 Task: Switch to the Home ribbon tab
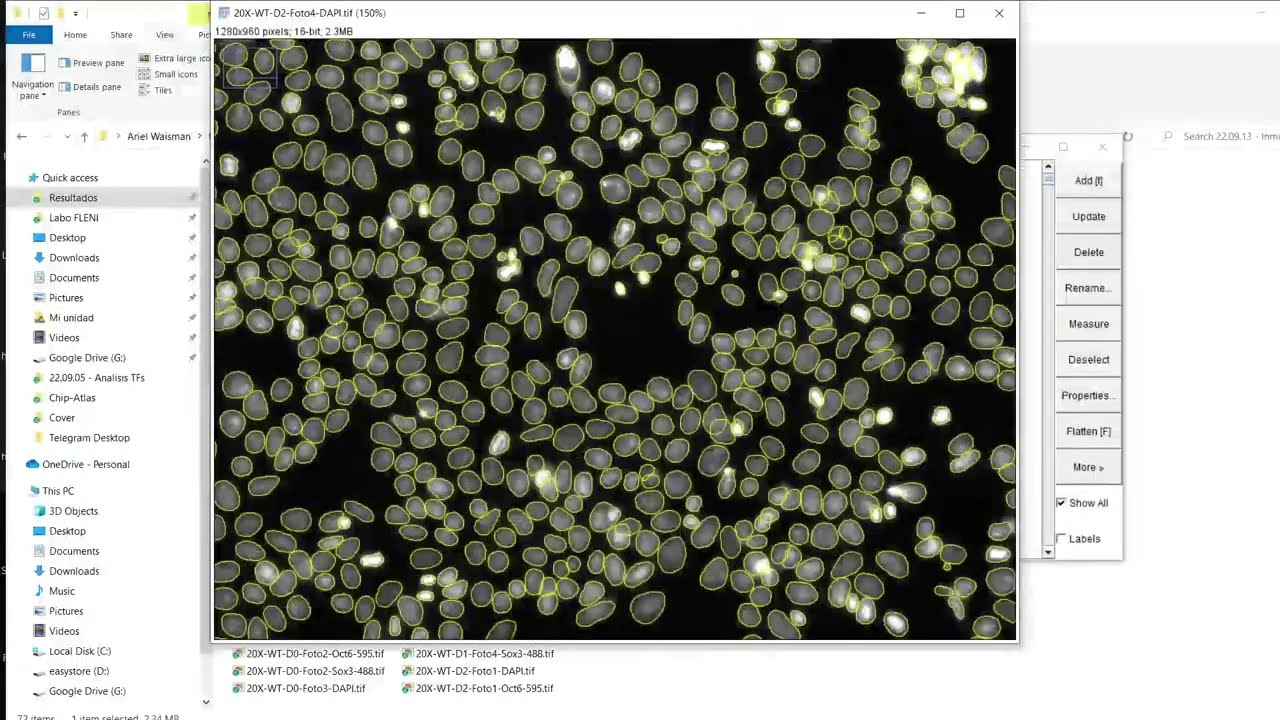(75, 35)
